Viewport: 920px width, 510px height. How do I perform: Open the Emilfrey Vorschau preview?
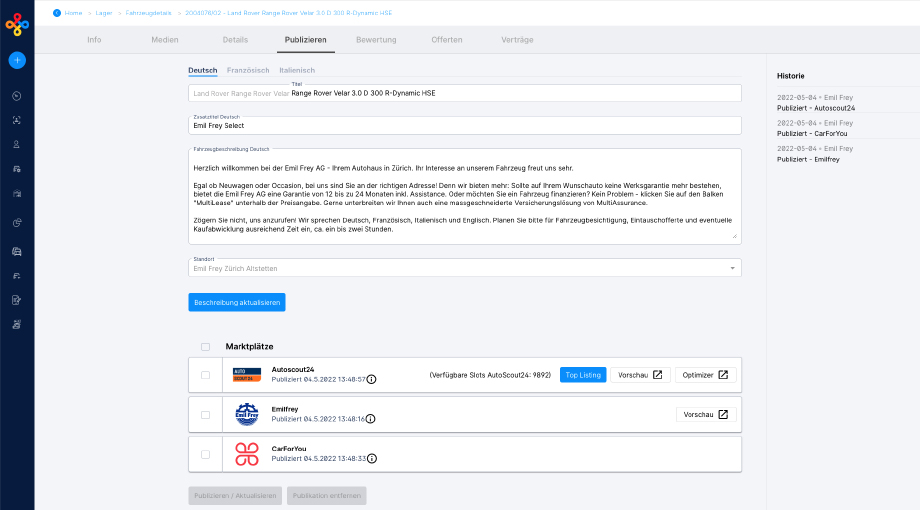click(x=706, y=414)
